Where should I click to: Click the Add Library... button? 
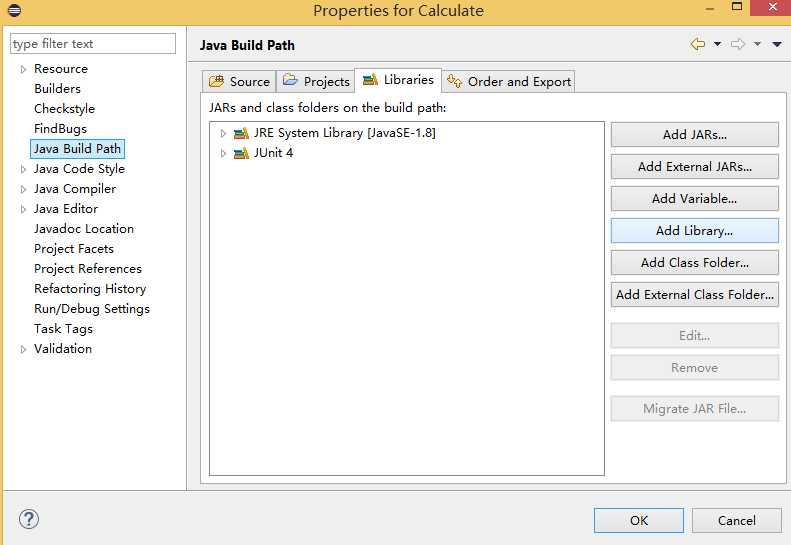point(695,231)
